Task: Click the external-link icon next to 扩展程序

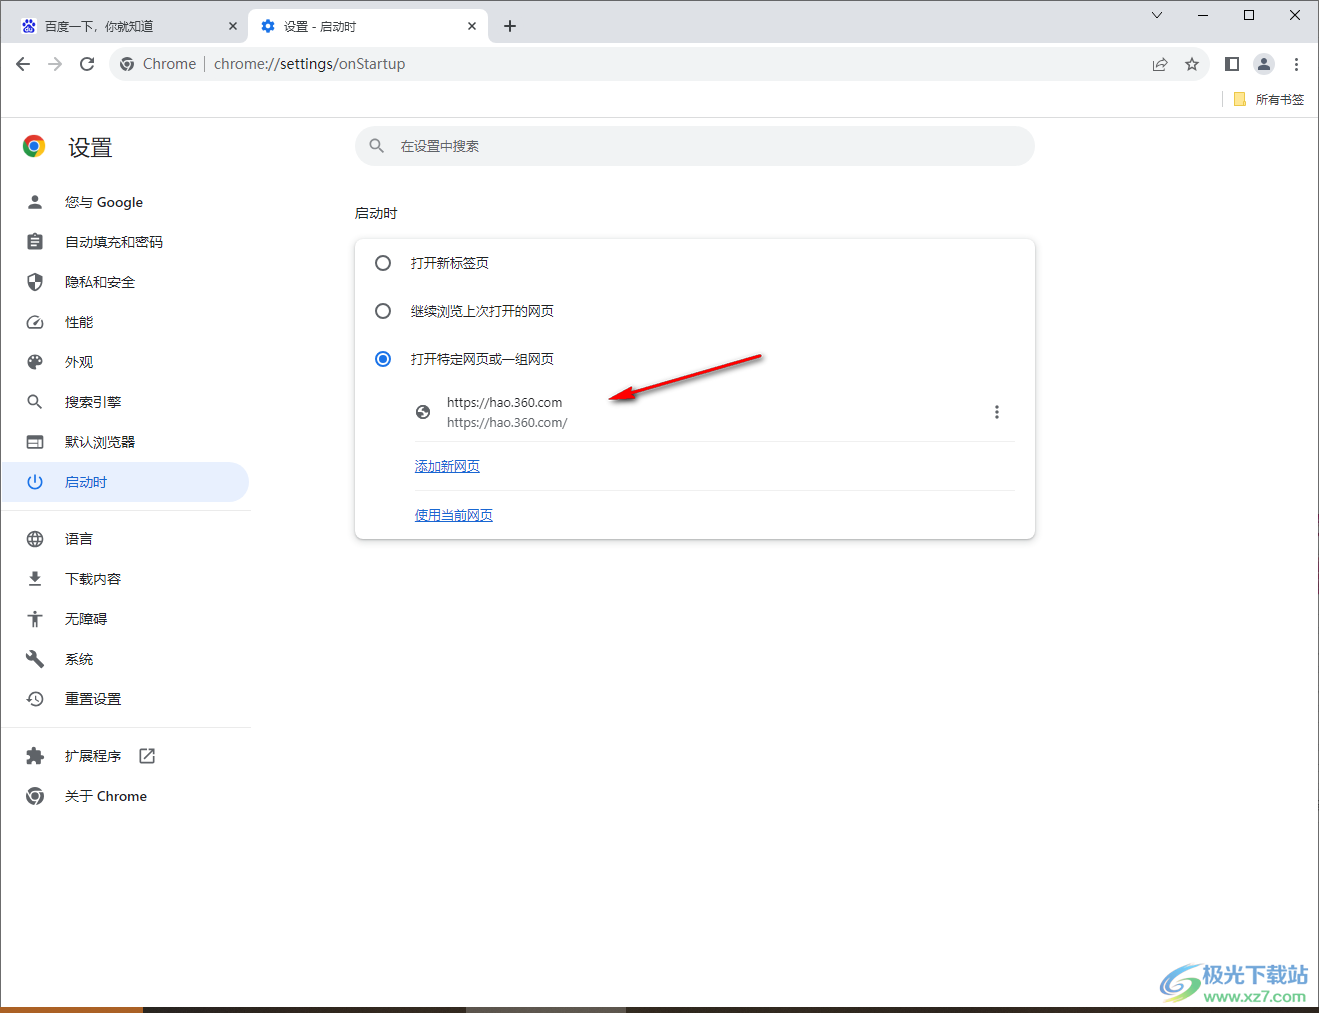Action: pyautogui.click(x=147, y=756)
